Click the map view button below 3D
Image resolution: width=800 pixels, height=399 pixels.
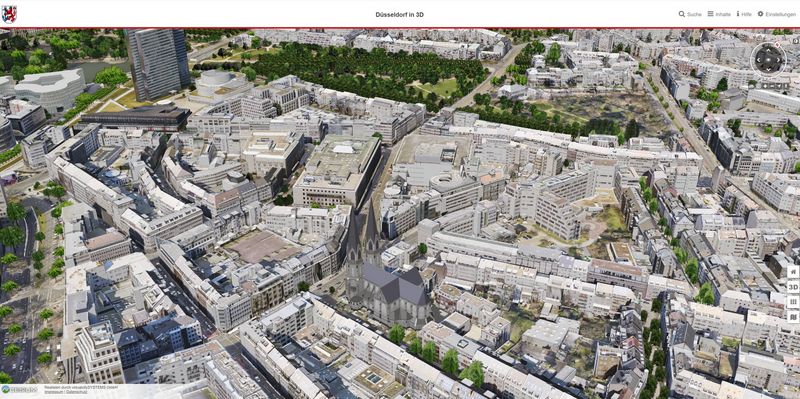tap(793, 317)
